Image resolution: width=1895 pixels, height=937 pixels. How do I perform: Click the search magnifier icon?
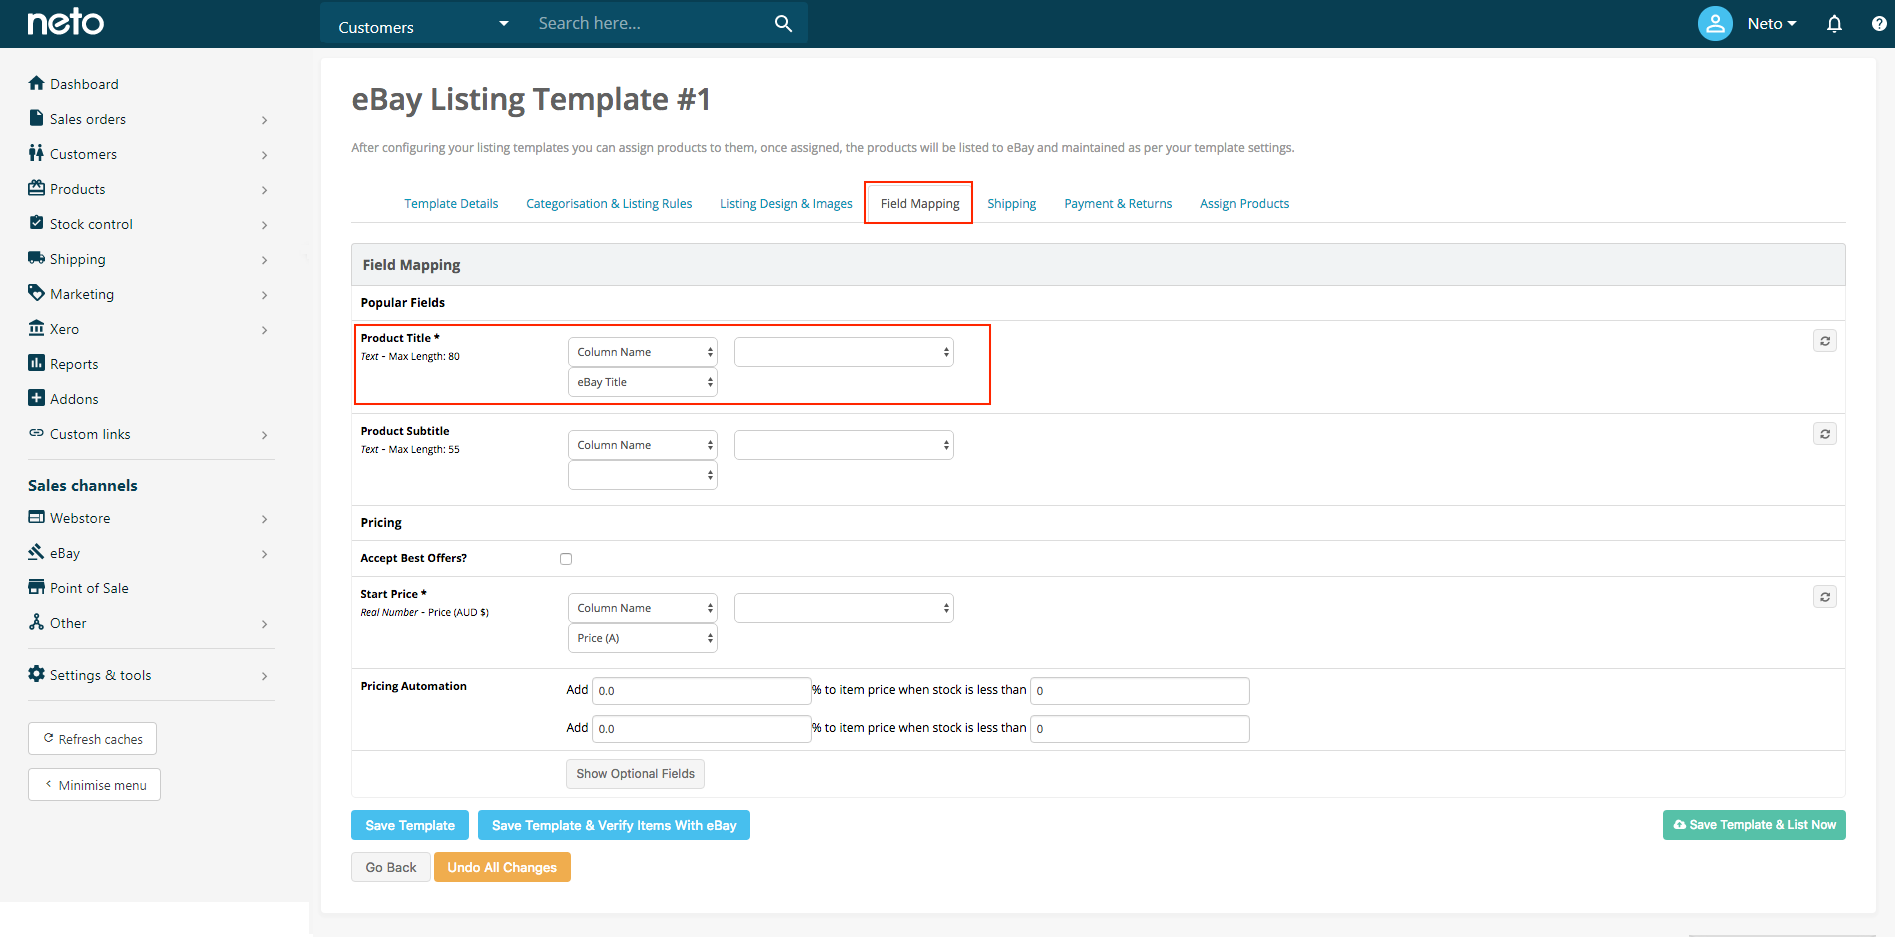[x=783, y=23]
